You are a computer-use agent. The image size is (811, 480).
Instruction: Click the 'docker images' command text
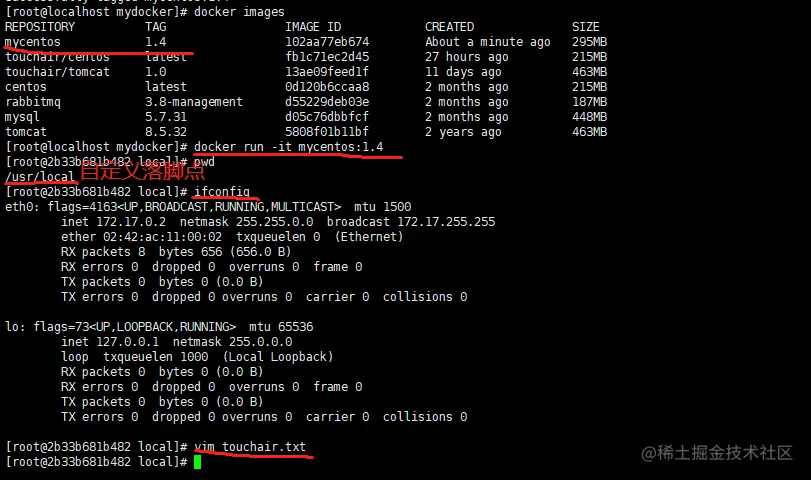click(239, 12)
